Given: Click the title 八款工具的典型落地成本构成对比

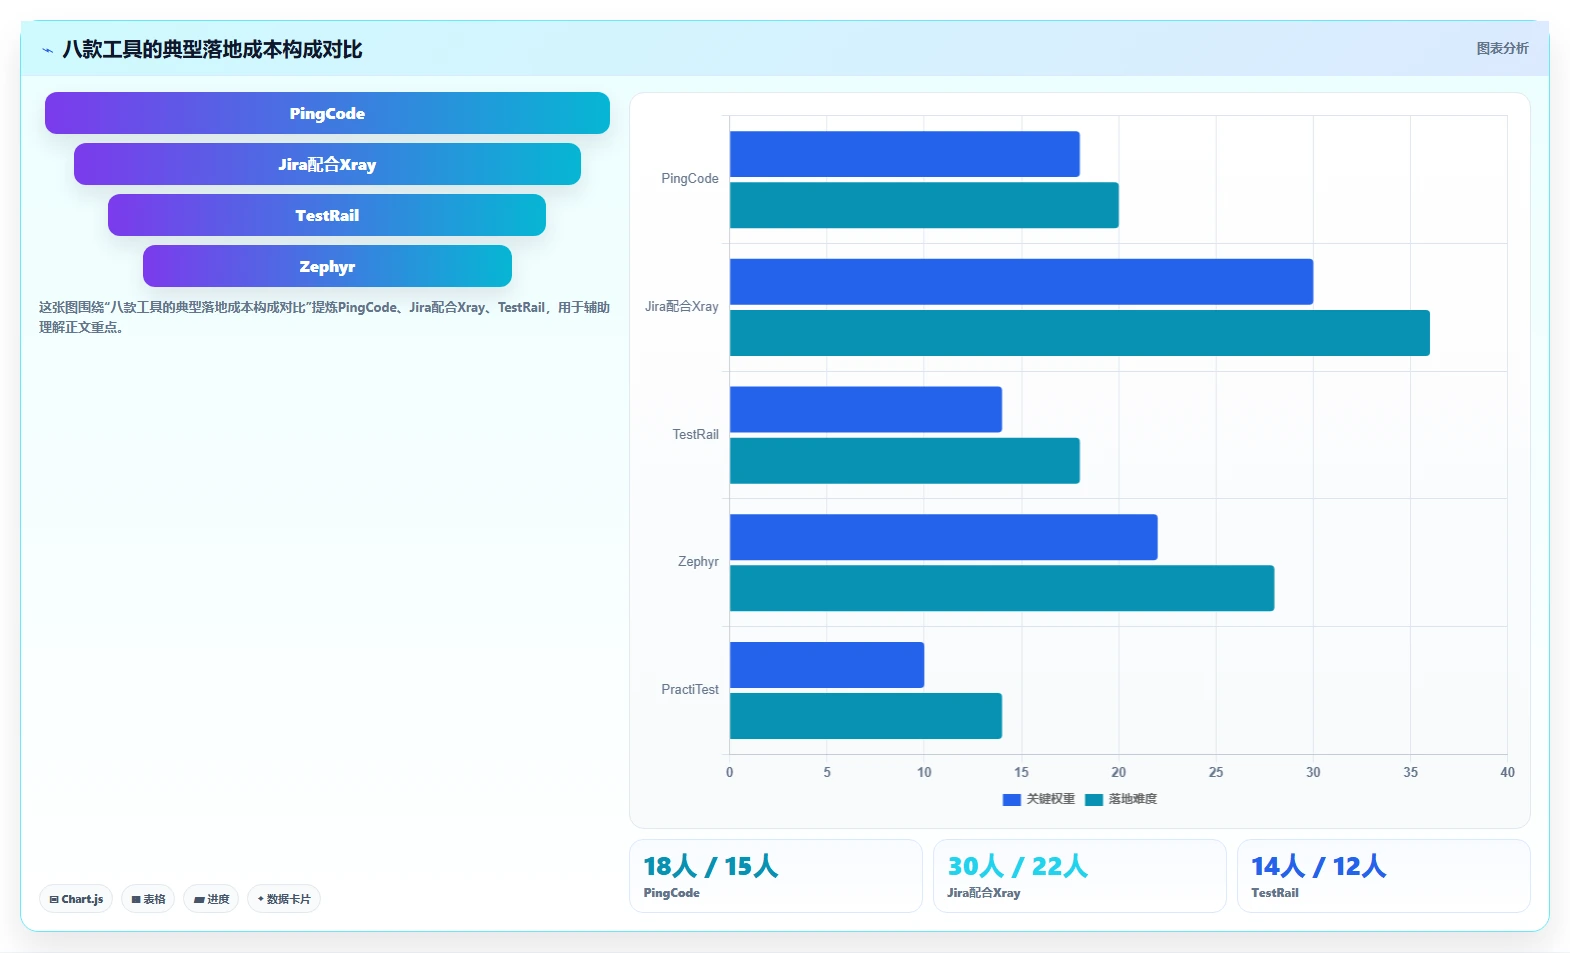Looking at the screenshot, I should 212,50.
